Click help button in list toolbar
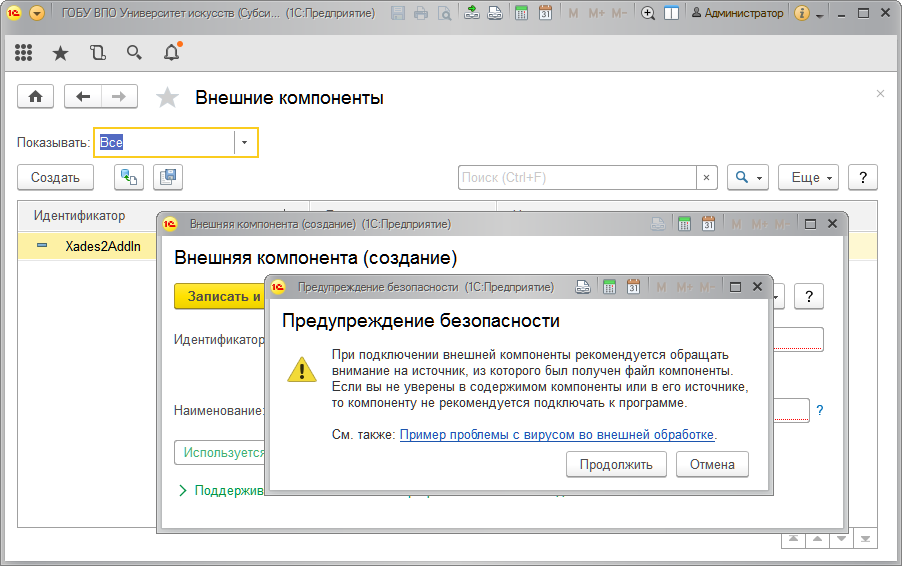The image size is (902, 566). coord(863,177)
